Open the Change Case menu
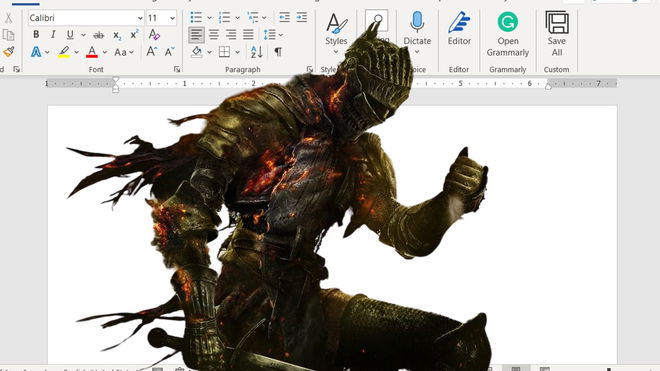 click(x=123, y=52)
